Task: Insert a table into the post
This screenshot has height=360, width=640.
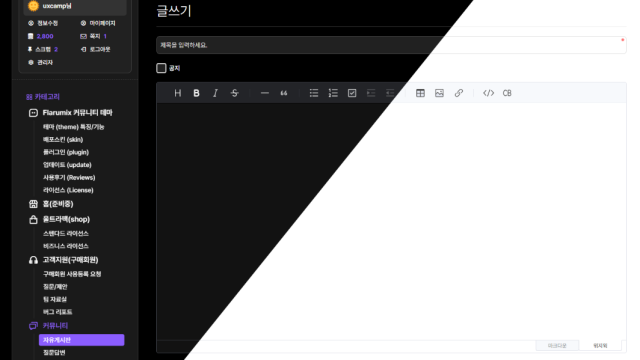Action: pos(420,93)
